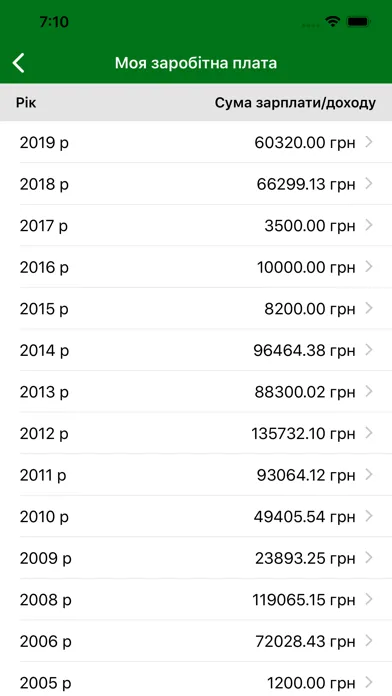
Task: Tap the back arrow in header
Action: click(19, 63)
